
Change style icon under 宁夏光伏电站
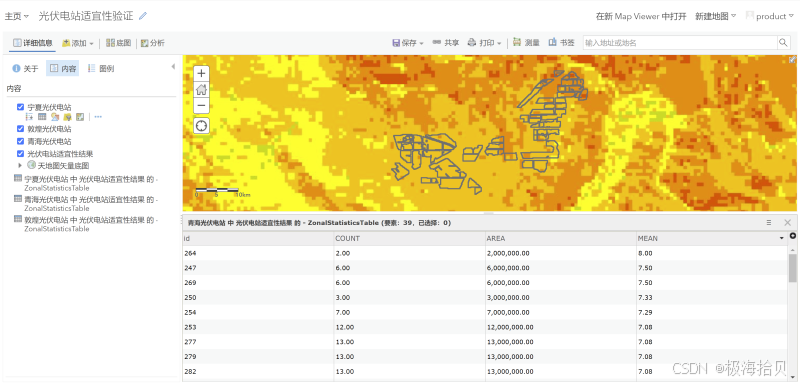55,117
